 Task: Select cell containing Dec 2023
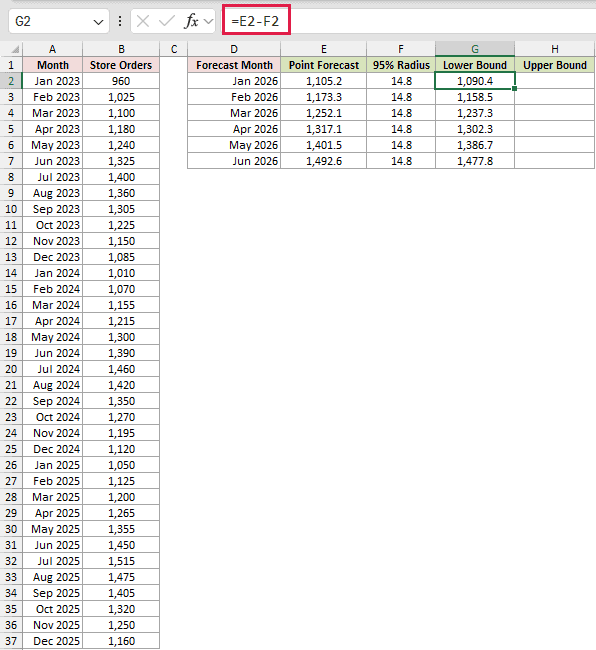coord(53,257)
